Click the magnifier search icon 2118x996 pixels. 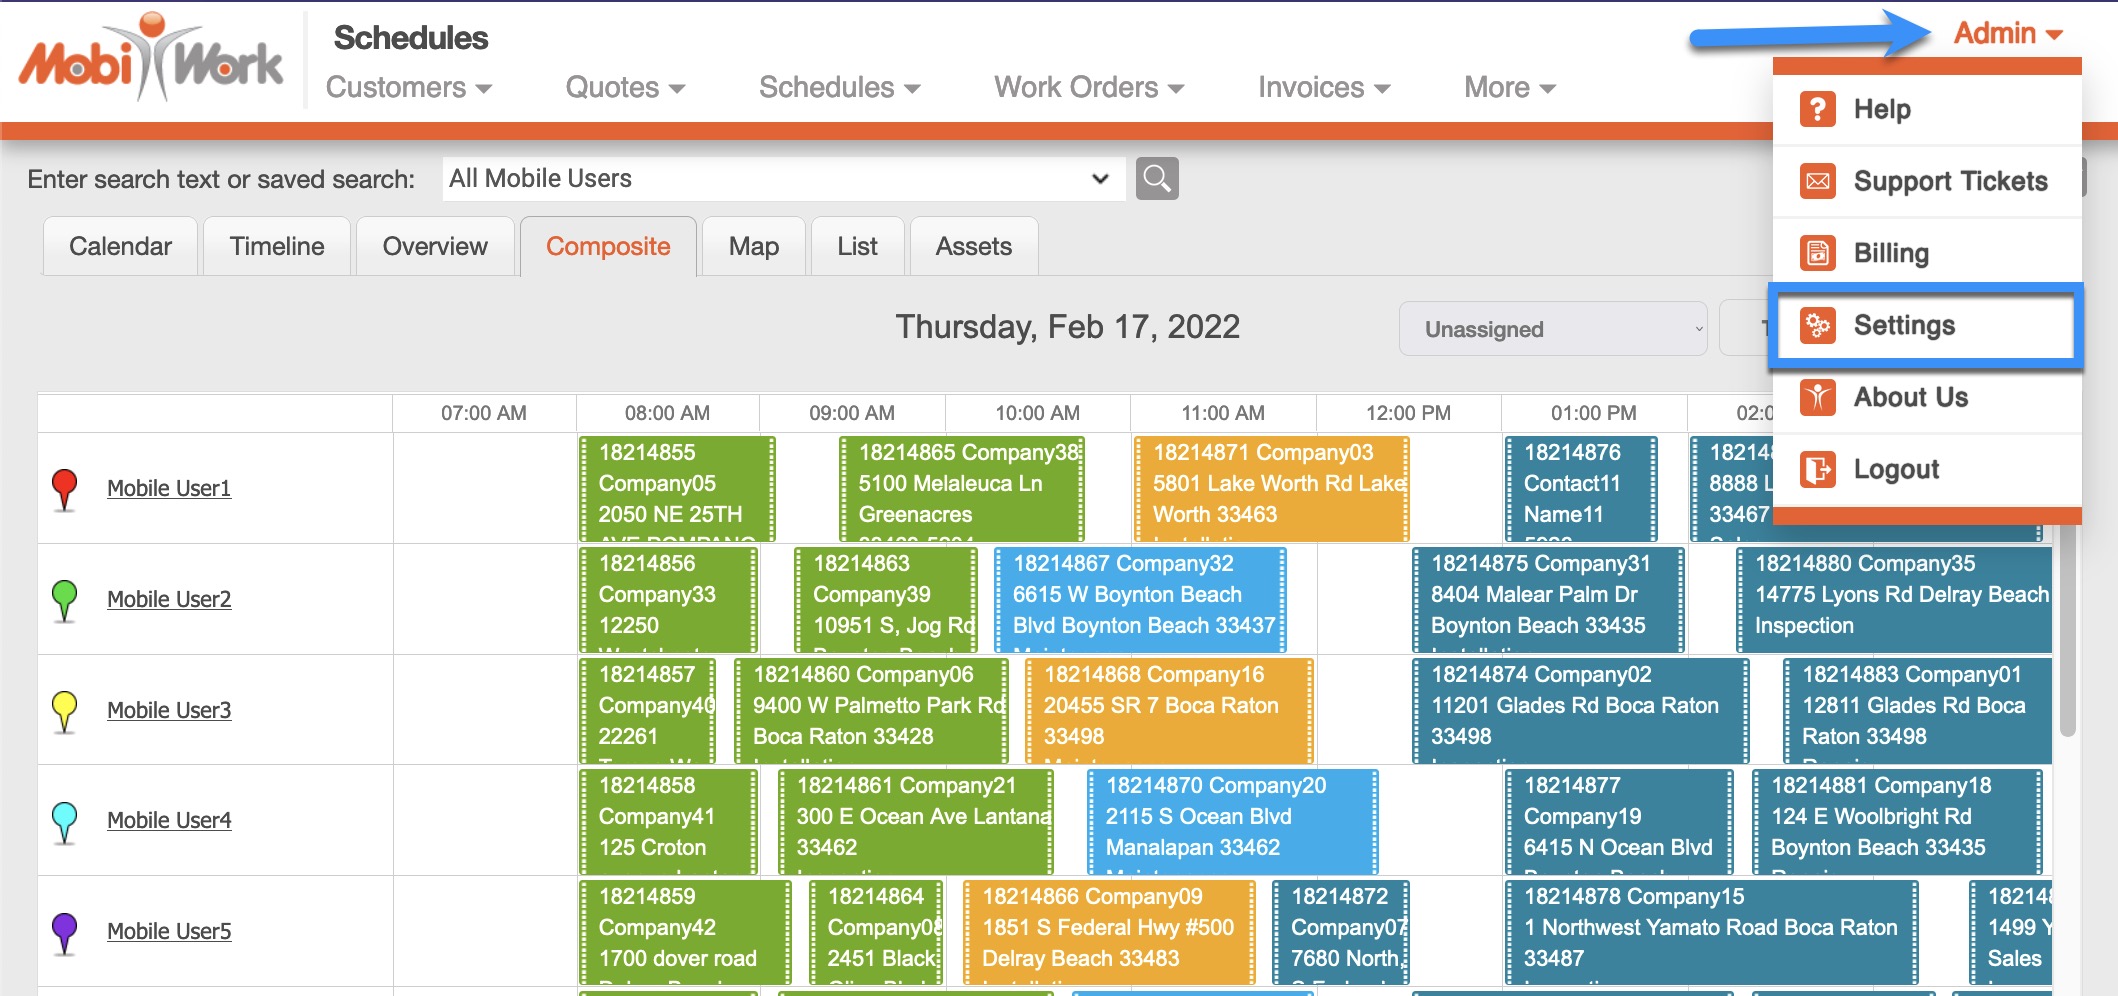(1157, 179)
